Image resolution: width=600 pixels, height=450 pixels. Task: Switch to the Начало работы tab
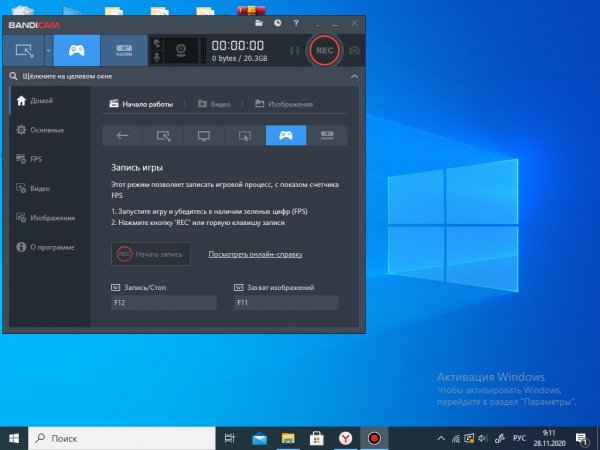tap(141, 104)
